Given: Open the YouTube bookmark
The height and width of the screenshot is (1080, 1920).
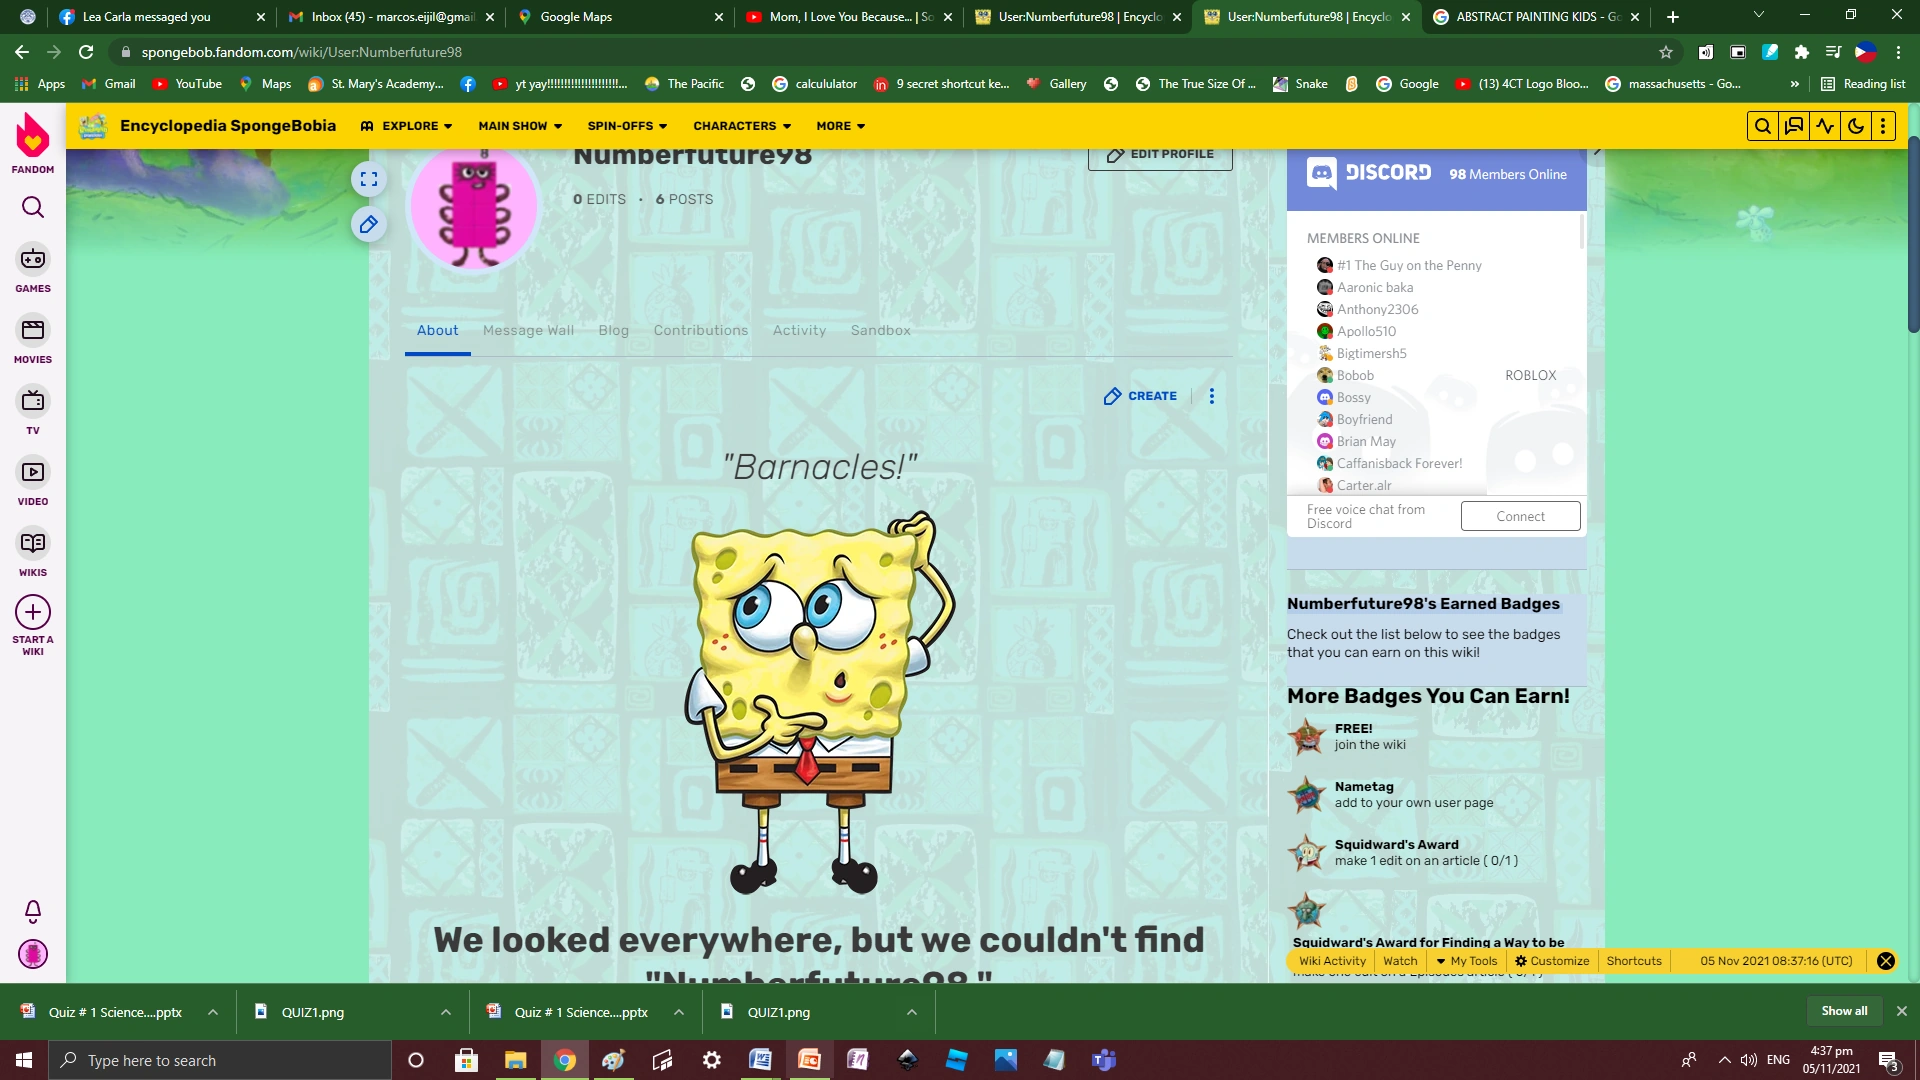Looking at the screenshot, I should (187, 84).
